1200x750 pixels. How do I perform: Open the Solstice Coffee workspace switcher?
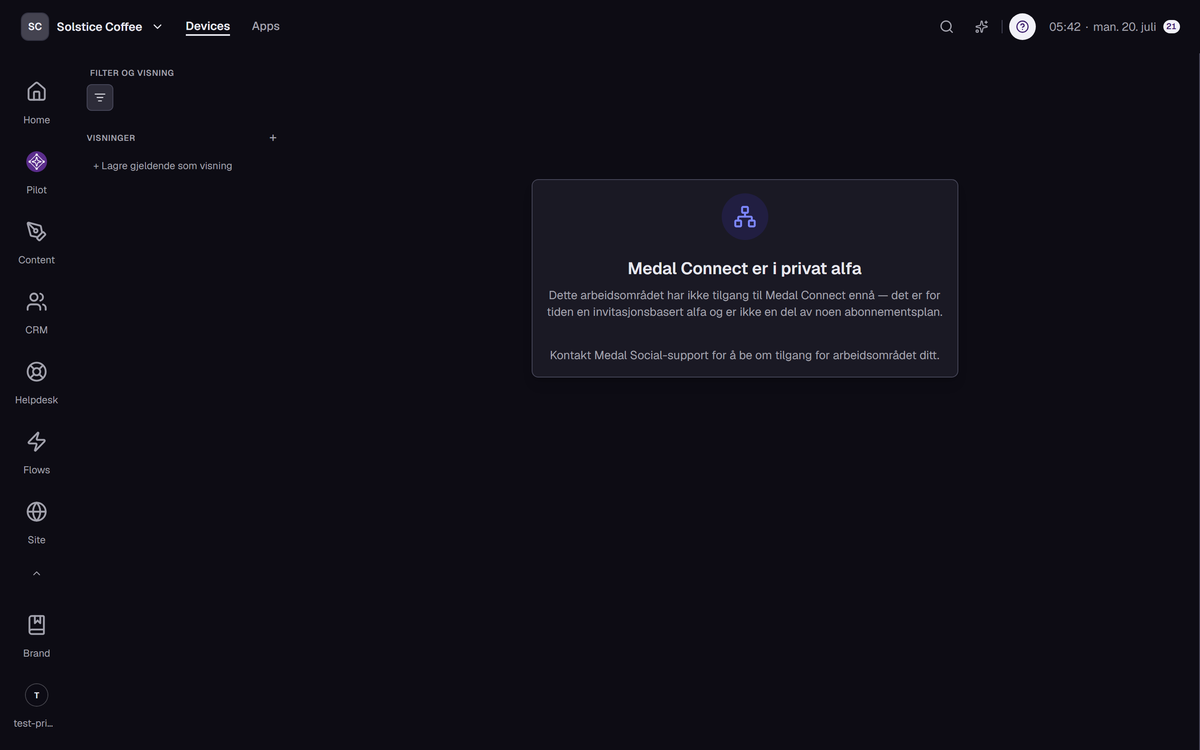pyautogui.click(x=109, y=27)
